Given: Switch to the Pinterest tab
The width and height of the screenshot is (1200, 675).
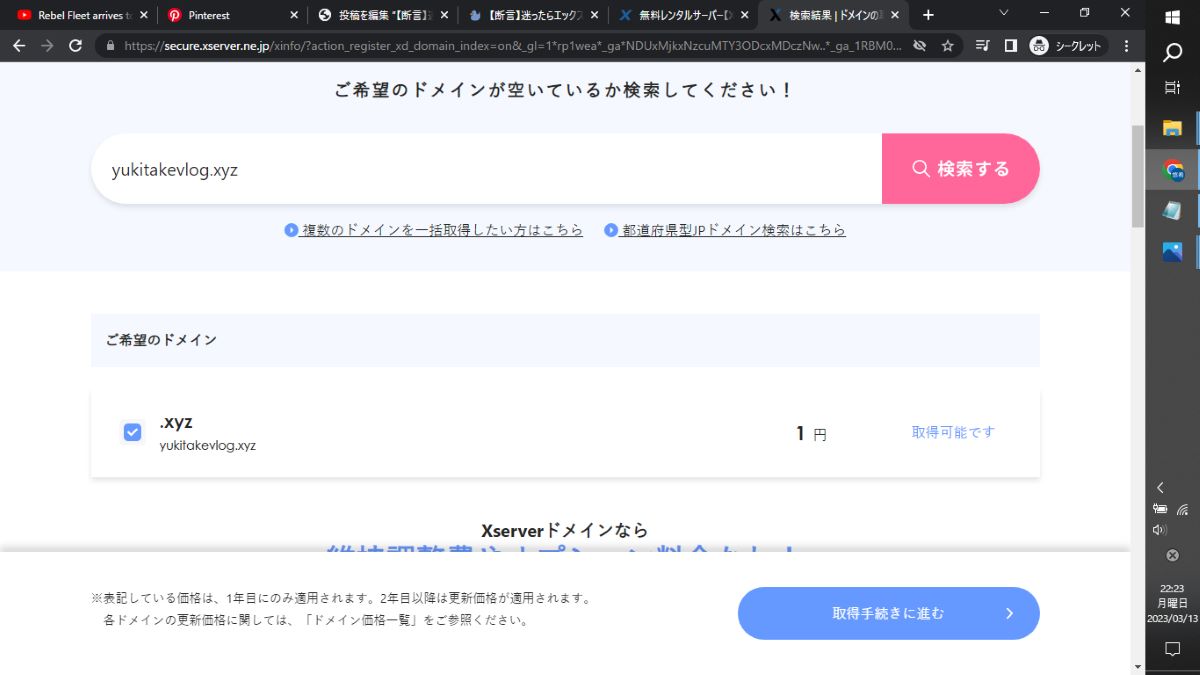Looking at the screenshot, I should point(232,15).
